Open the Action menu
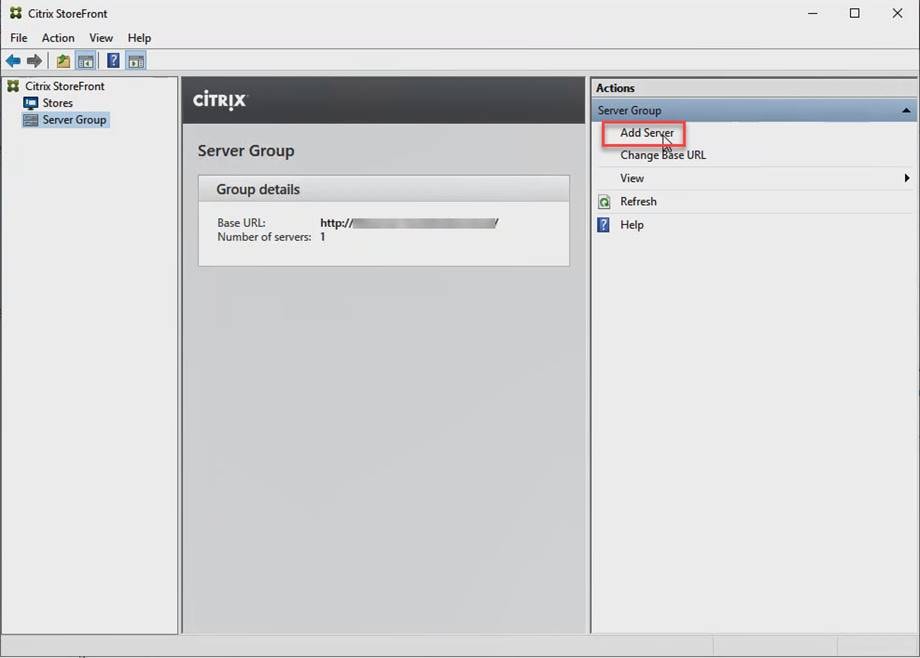The image size is (920, 658). pyautogui.click(x=58, y=38)
